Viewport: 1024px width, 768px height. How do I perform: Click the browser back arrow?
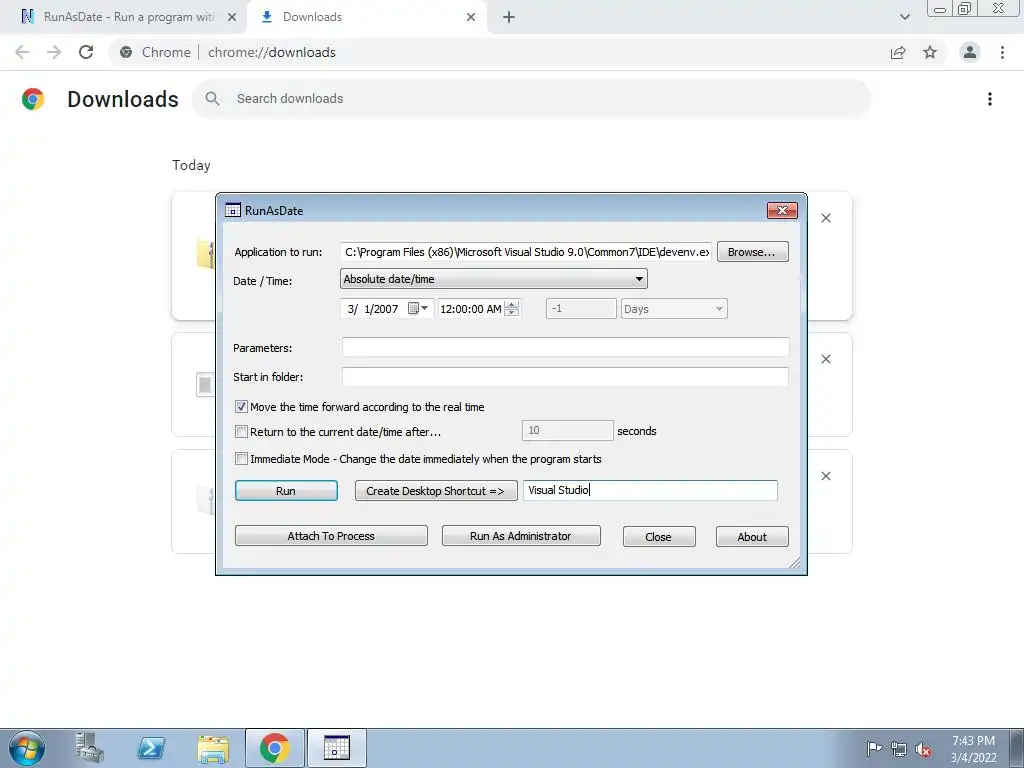point(22,52)
